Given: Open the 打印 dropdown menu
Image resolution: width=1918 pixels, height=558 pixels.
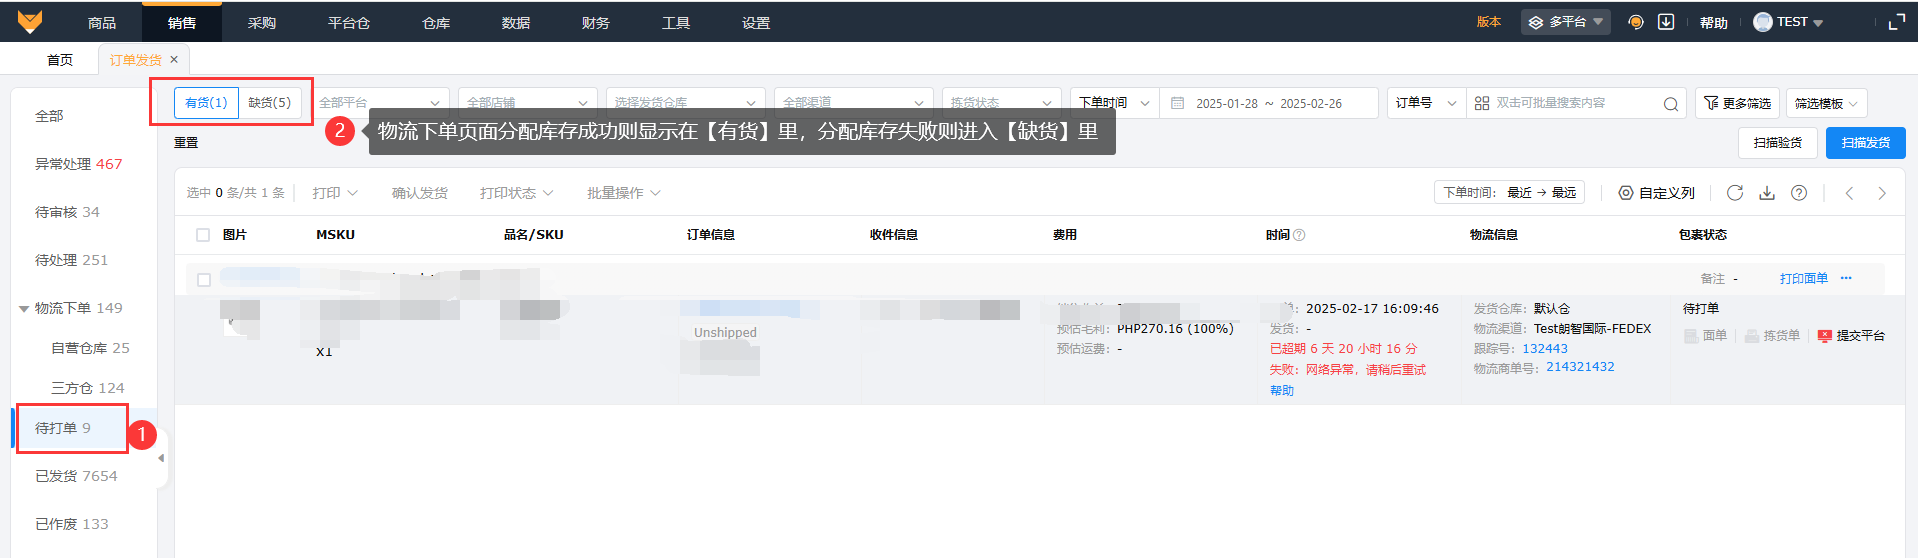Looking at the screenshot, I should pyautogui.click(x=335, y=193).
